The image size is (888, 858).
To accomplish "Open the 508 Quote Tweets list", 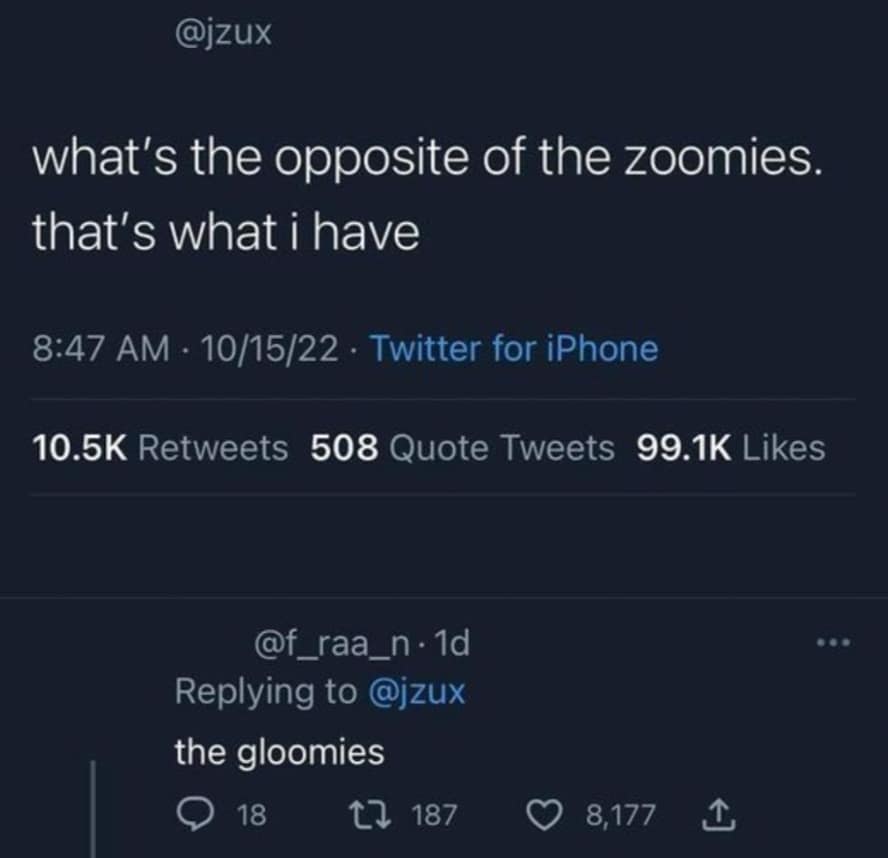I will pos(463,448).
